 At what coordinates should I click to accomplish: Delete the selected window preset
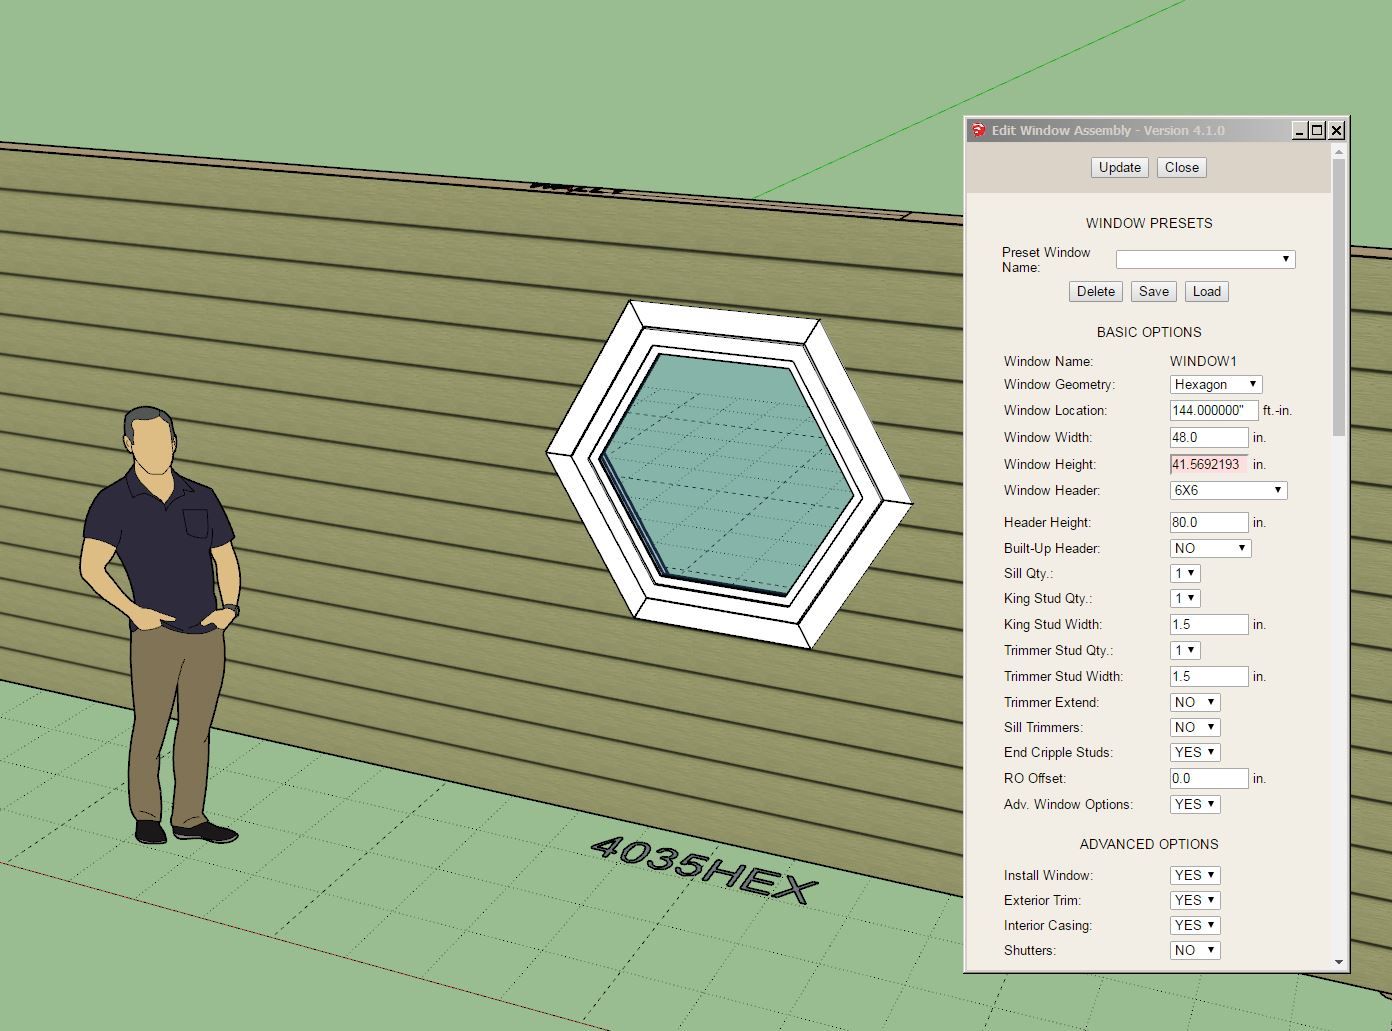click(x=1095, y=291)
